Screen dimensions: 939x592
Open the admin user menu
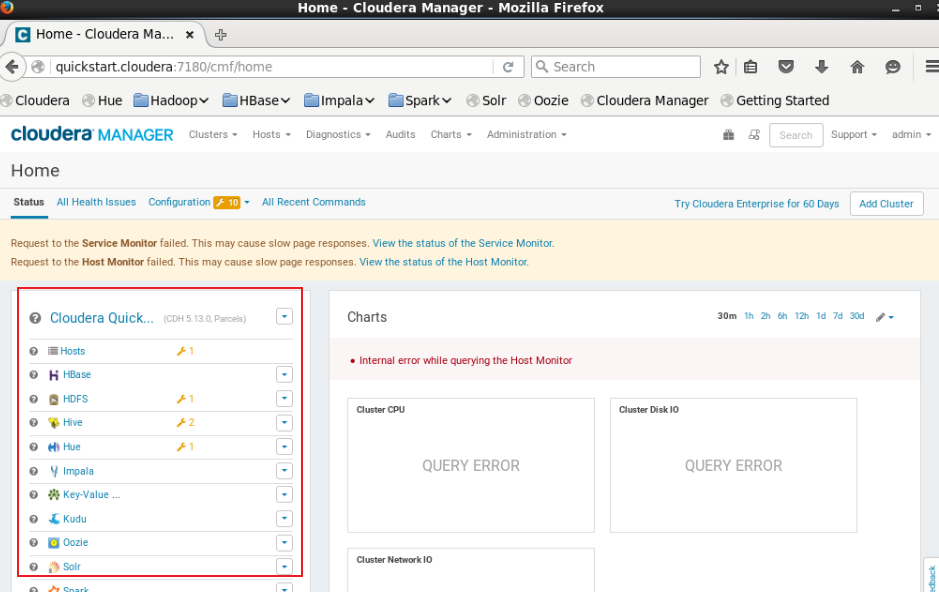click(x=911, y=135)
